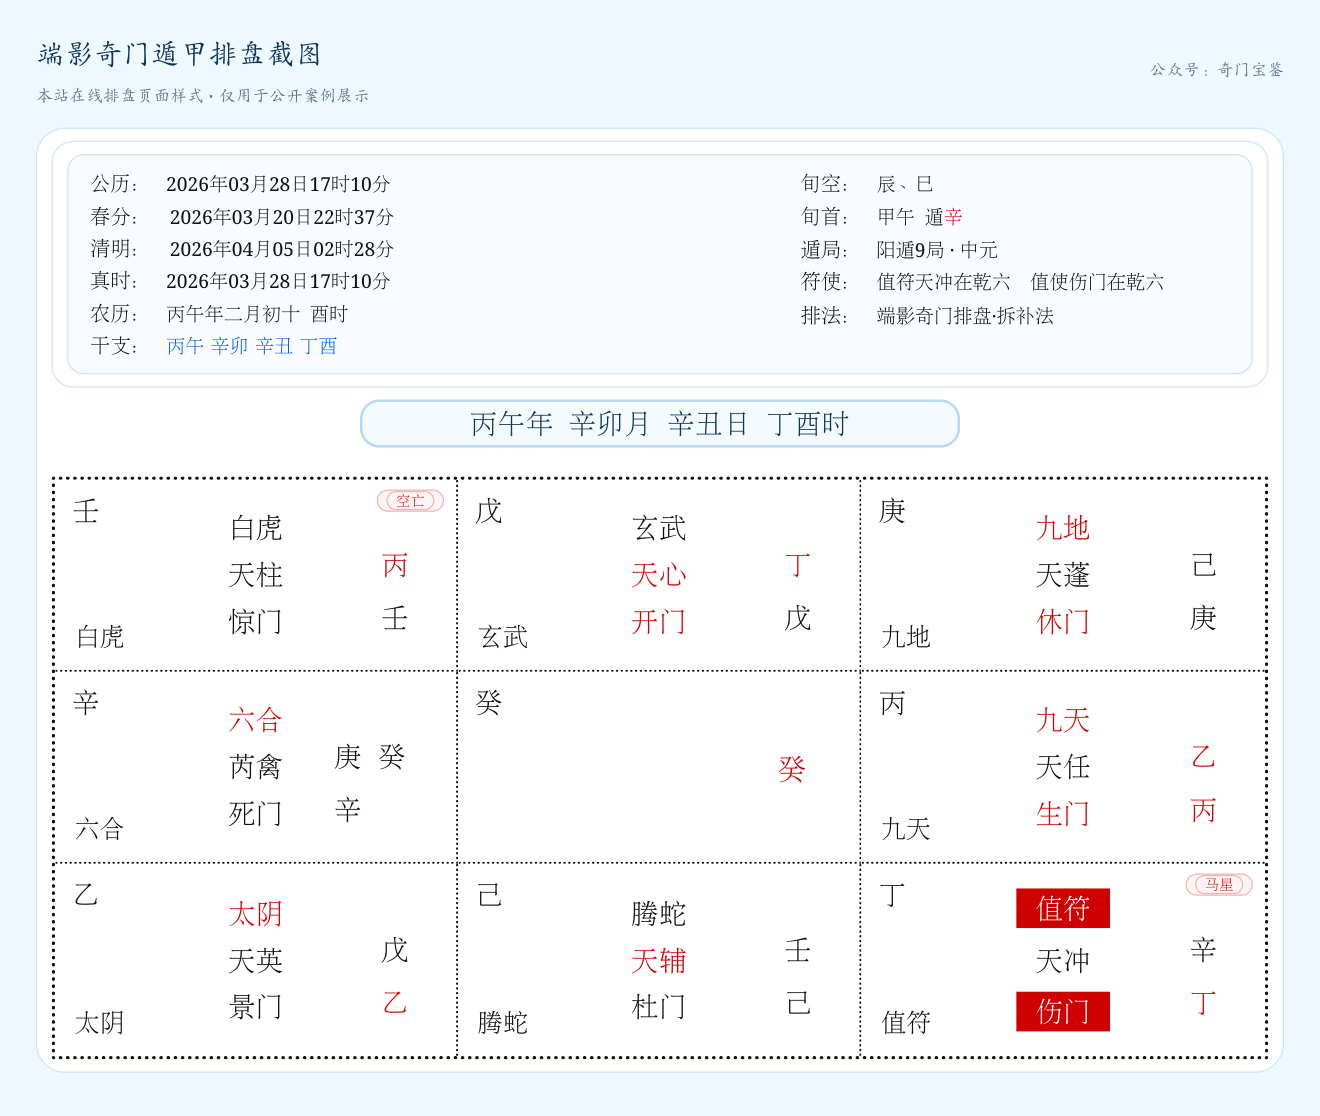Click 白虎 directly above 天柱
Screen dimensions: 1320x1116
[256, 528]
